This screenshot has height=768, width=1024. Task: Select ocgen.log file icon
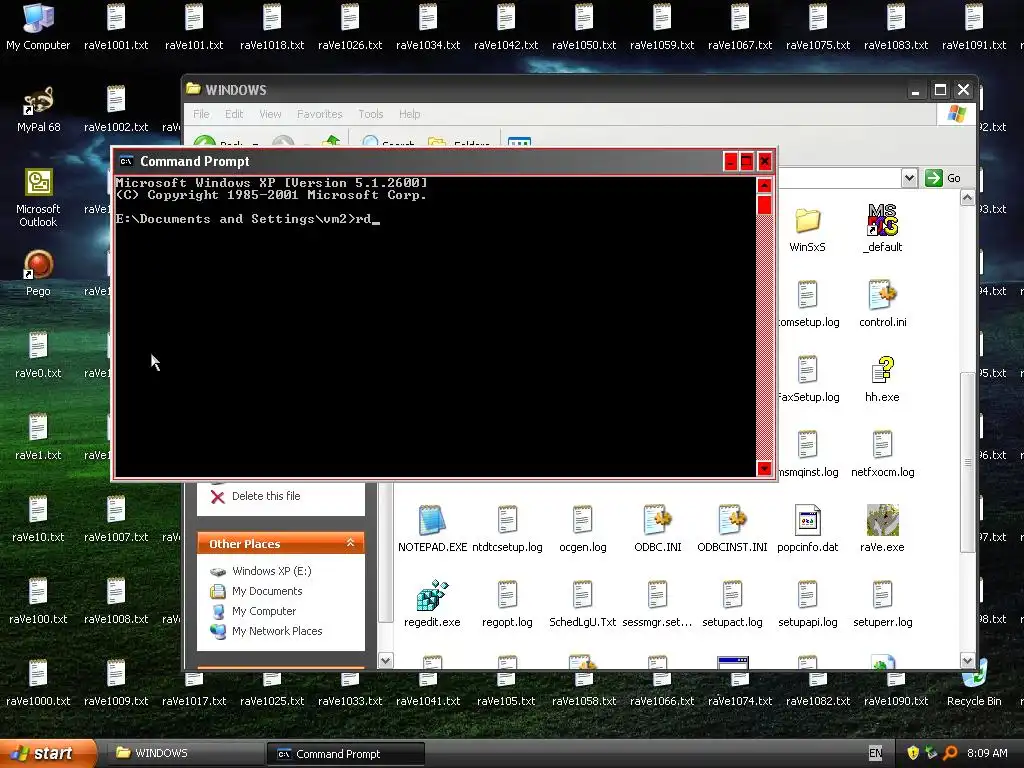pyautogui.click(x=583, y=529)
